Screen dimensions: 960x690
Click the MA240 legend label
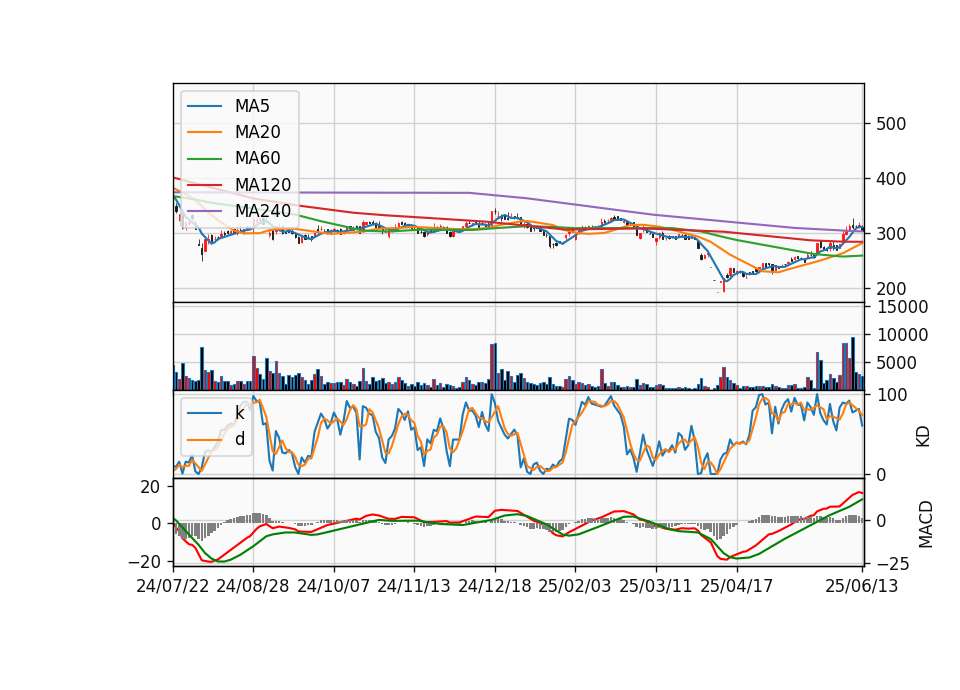263,211
